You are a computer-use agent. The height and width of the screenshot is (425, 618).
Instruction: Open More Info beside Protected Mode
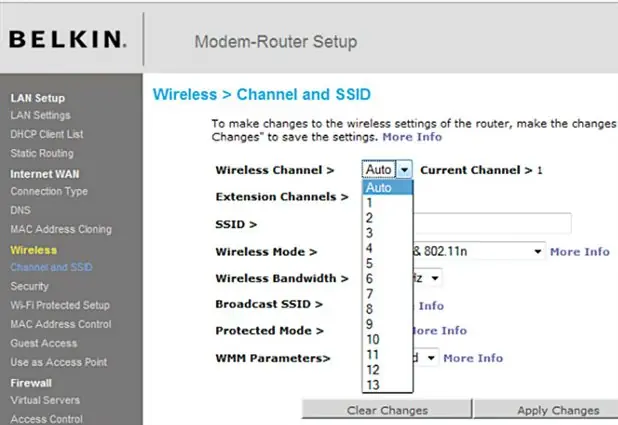440,330
